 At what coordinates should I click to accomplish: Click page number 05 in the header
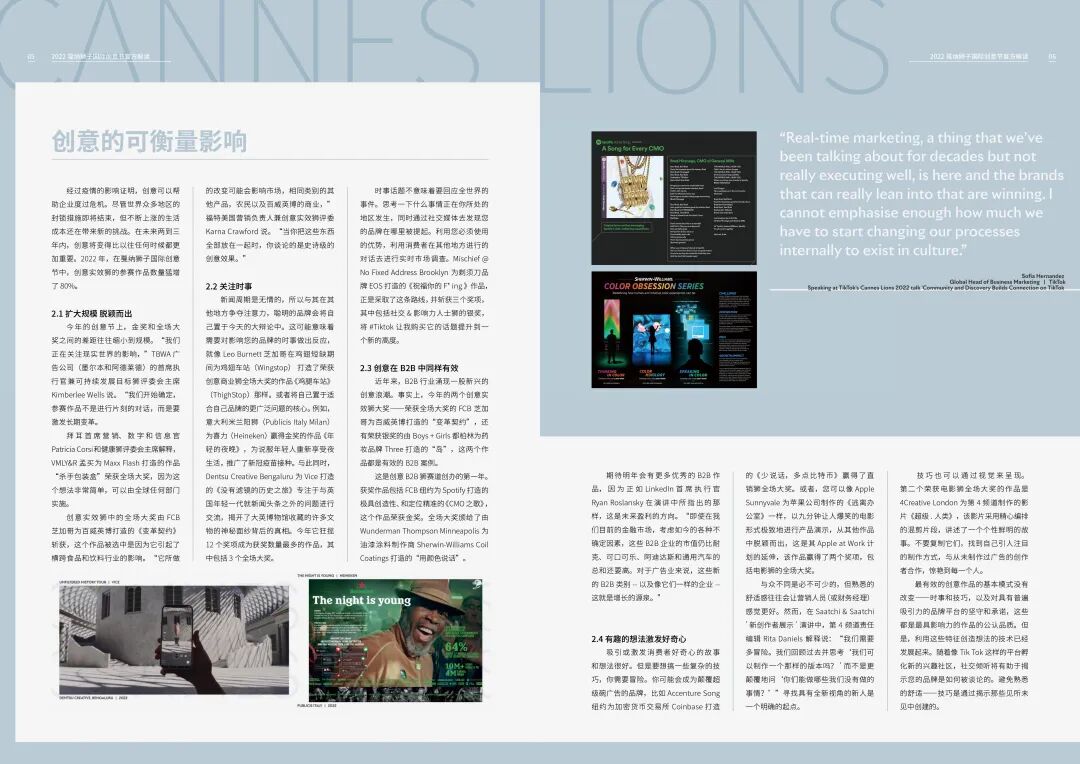[x=30, y=56]
